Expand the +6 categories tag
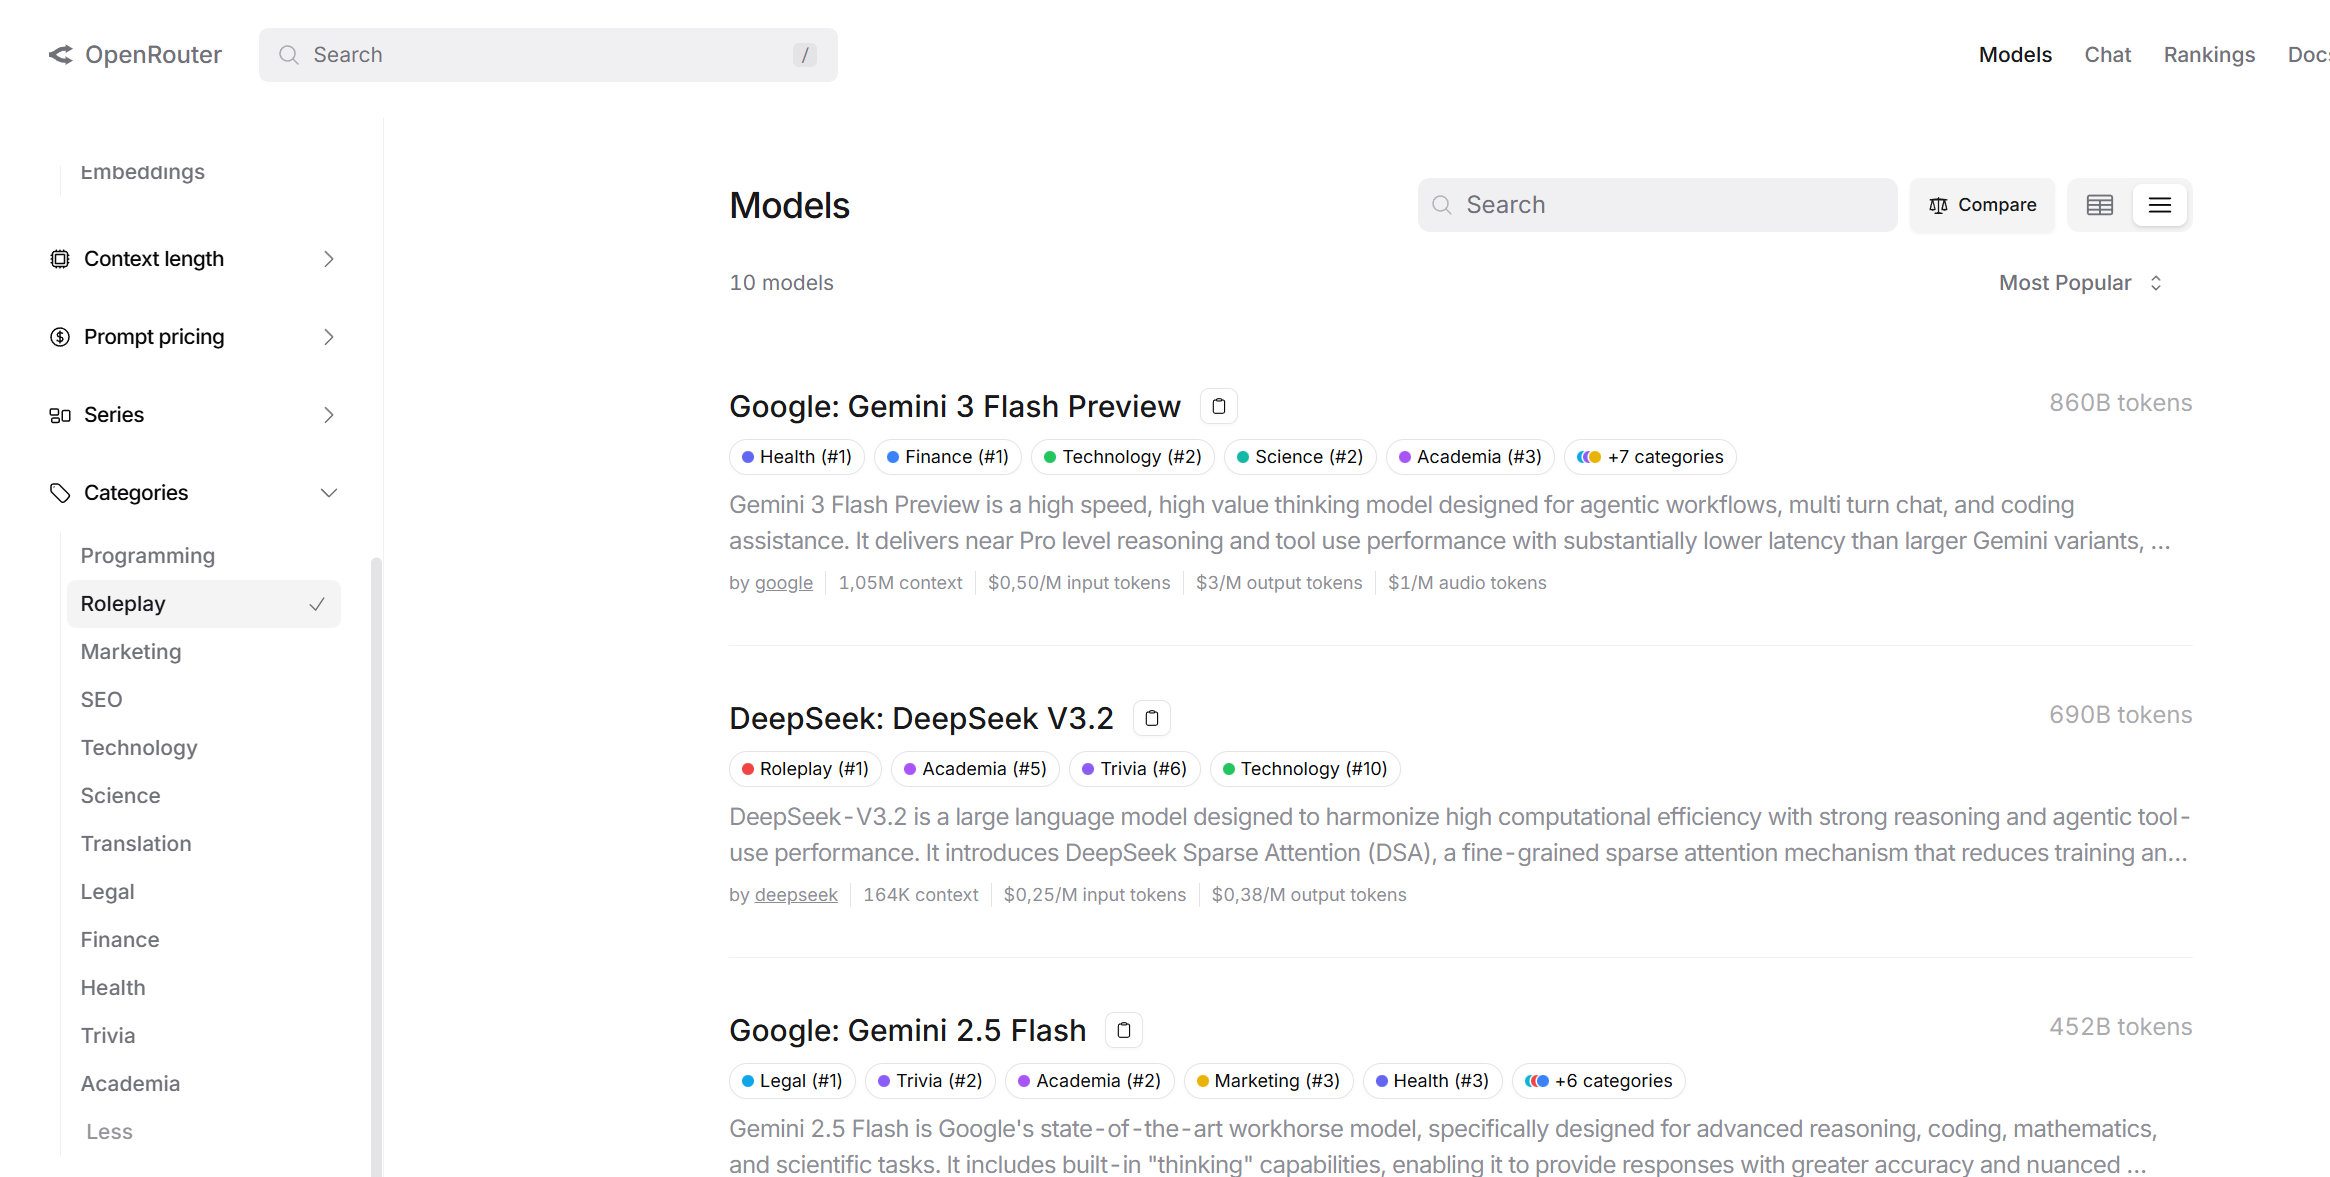Viewport: 2330px width, 1177px height. click(x=1598, y=1081)
